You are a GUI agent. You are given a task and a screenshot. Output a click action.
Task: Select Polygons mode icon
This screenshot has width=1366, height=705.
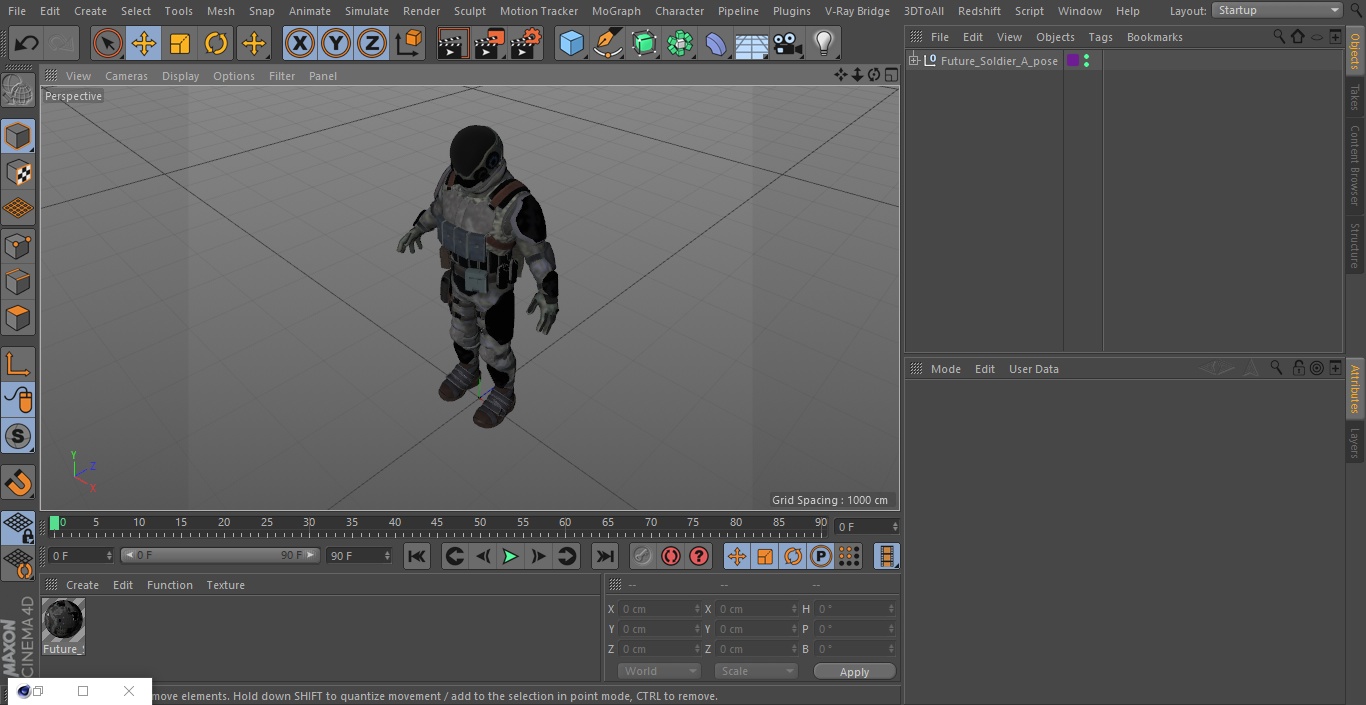18,318
